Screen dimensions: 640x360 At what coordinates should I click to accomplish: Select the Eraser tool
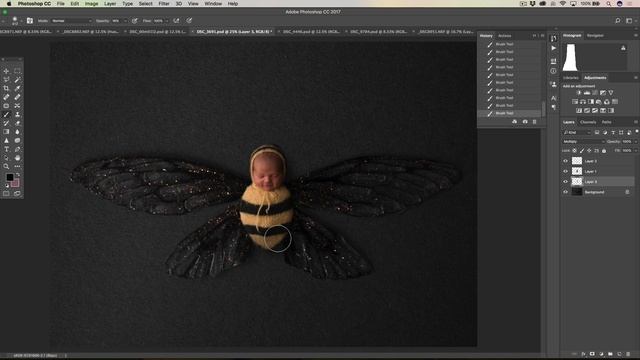pyautogui.click(x=17, y=123)
